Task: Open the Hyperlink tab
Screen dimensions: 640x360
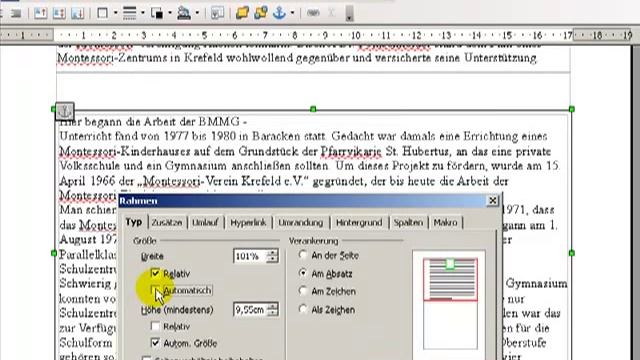Action: (x=248, y=222)
